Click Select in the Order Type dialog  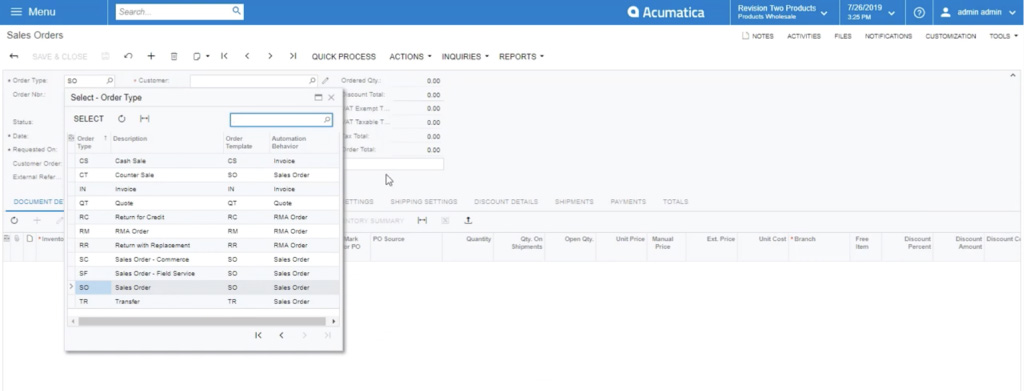pyautogui.click(x=88, y=119)
